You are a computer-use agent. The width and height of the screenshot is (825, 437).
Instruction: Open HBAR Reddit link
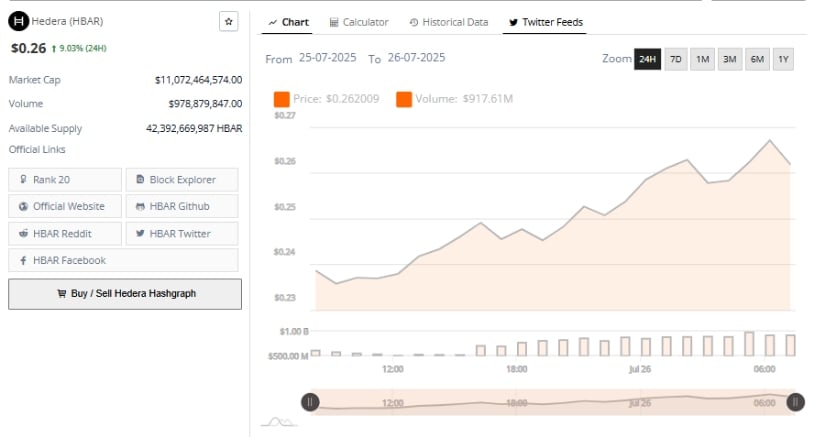(65, 233)
